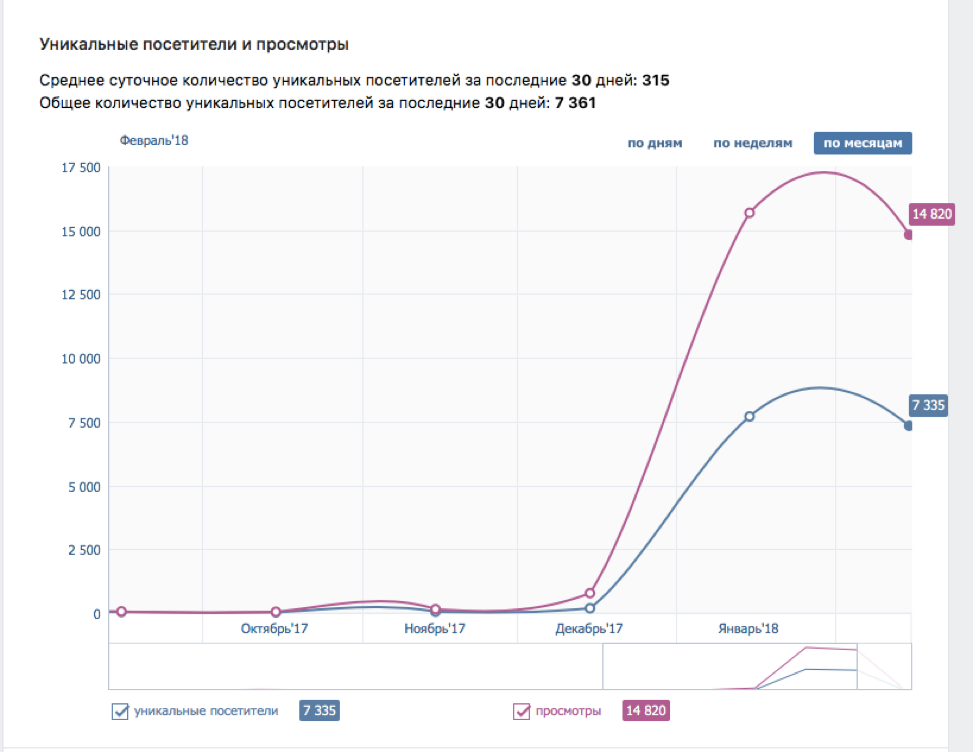This screenshot has height=752, width=973.
Task: Click the selected window in the range navigator
Action: point(757,666)
